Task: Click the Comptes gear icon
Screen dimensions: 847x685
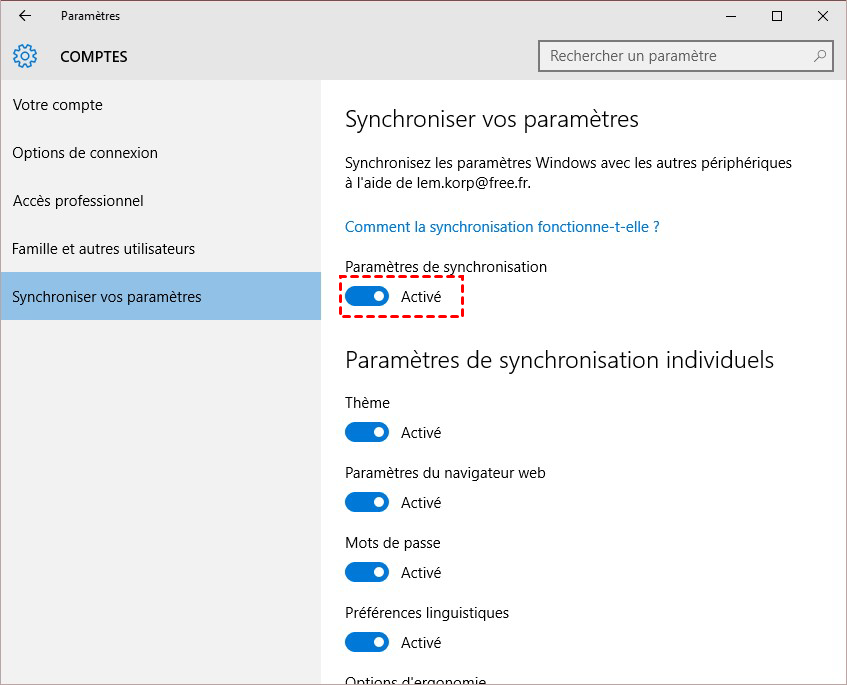Action: [x=25, y=56]
